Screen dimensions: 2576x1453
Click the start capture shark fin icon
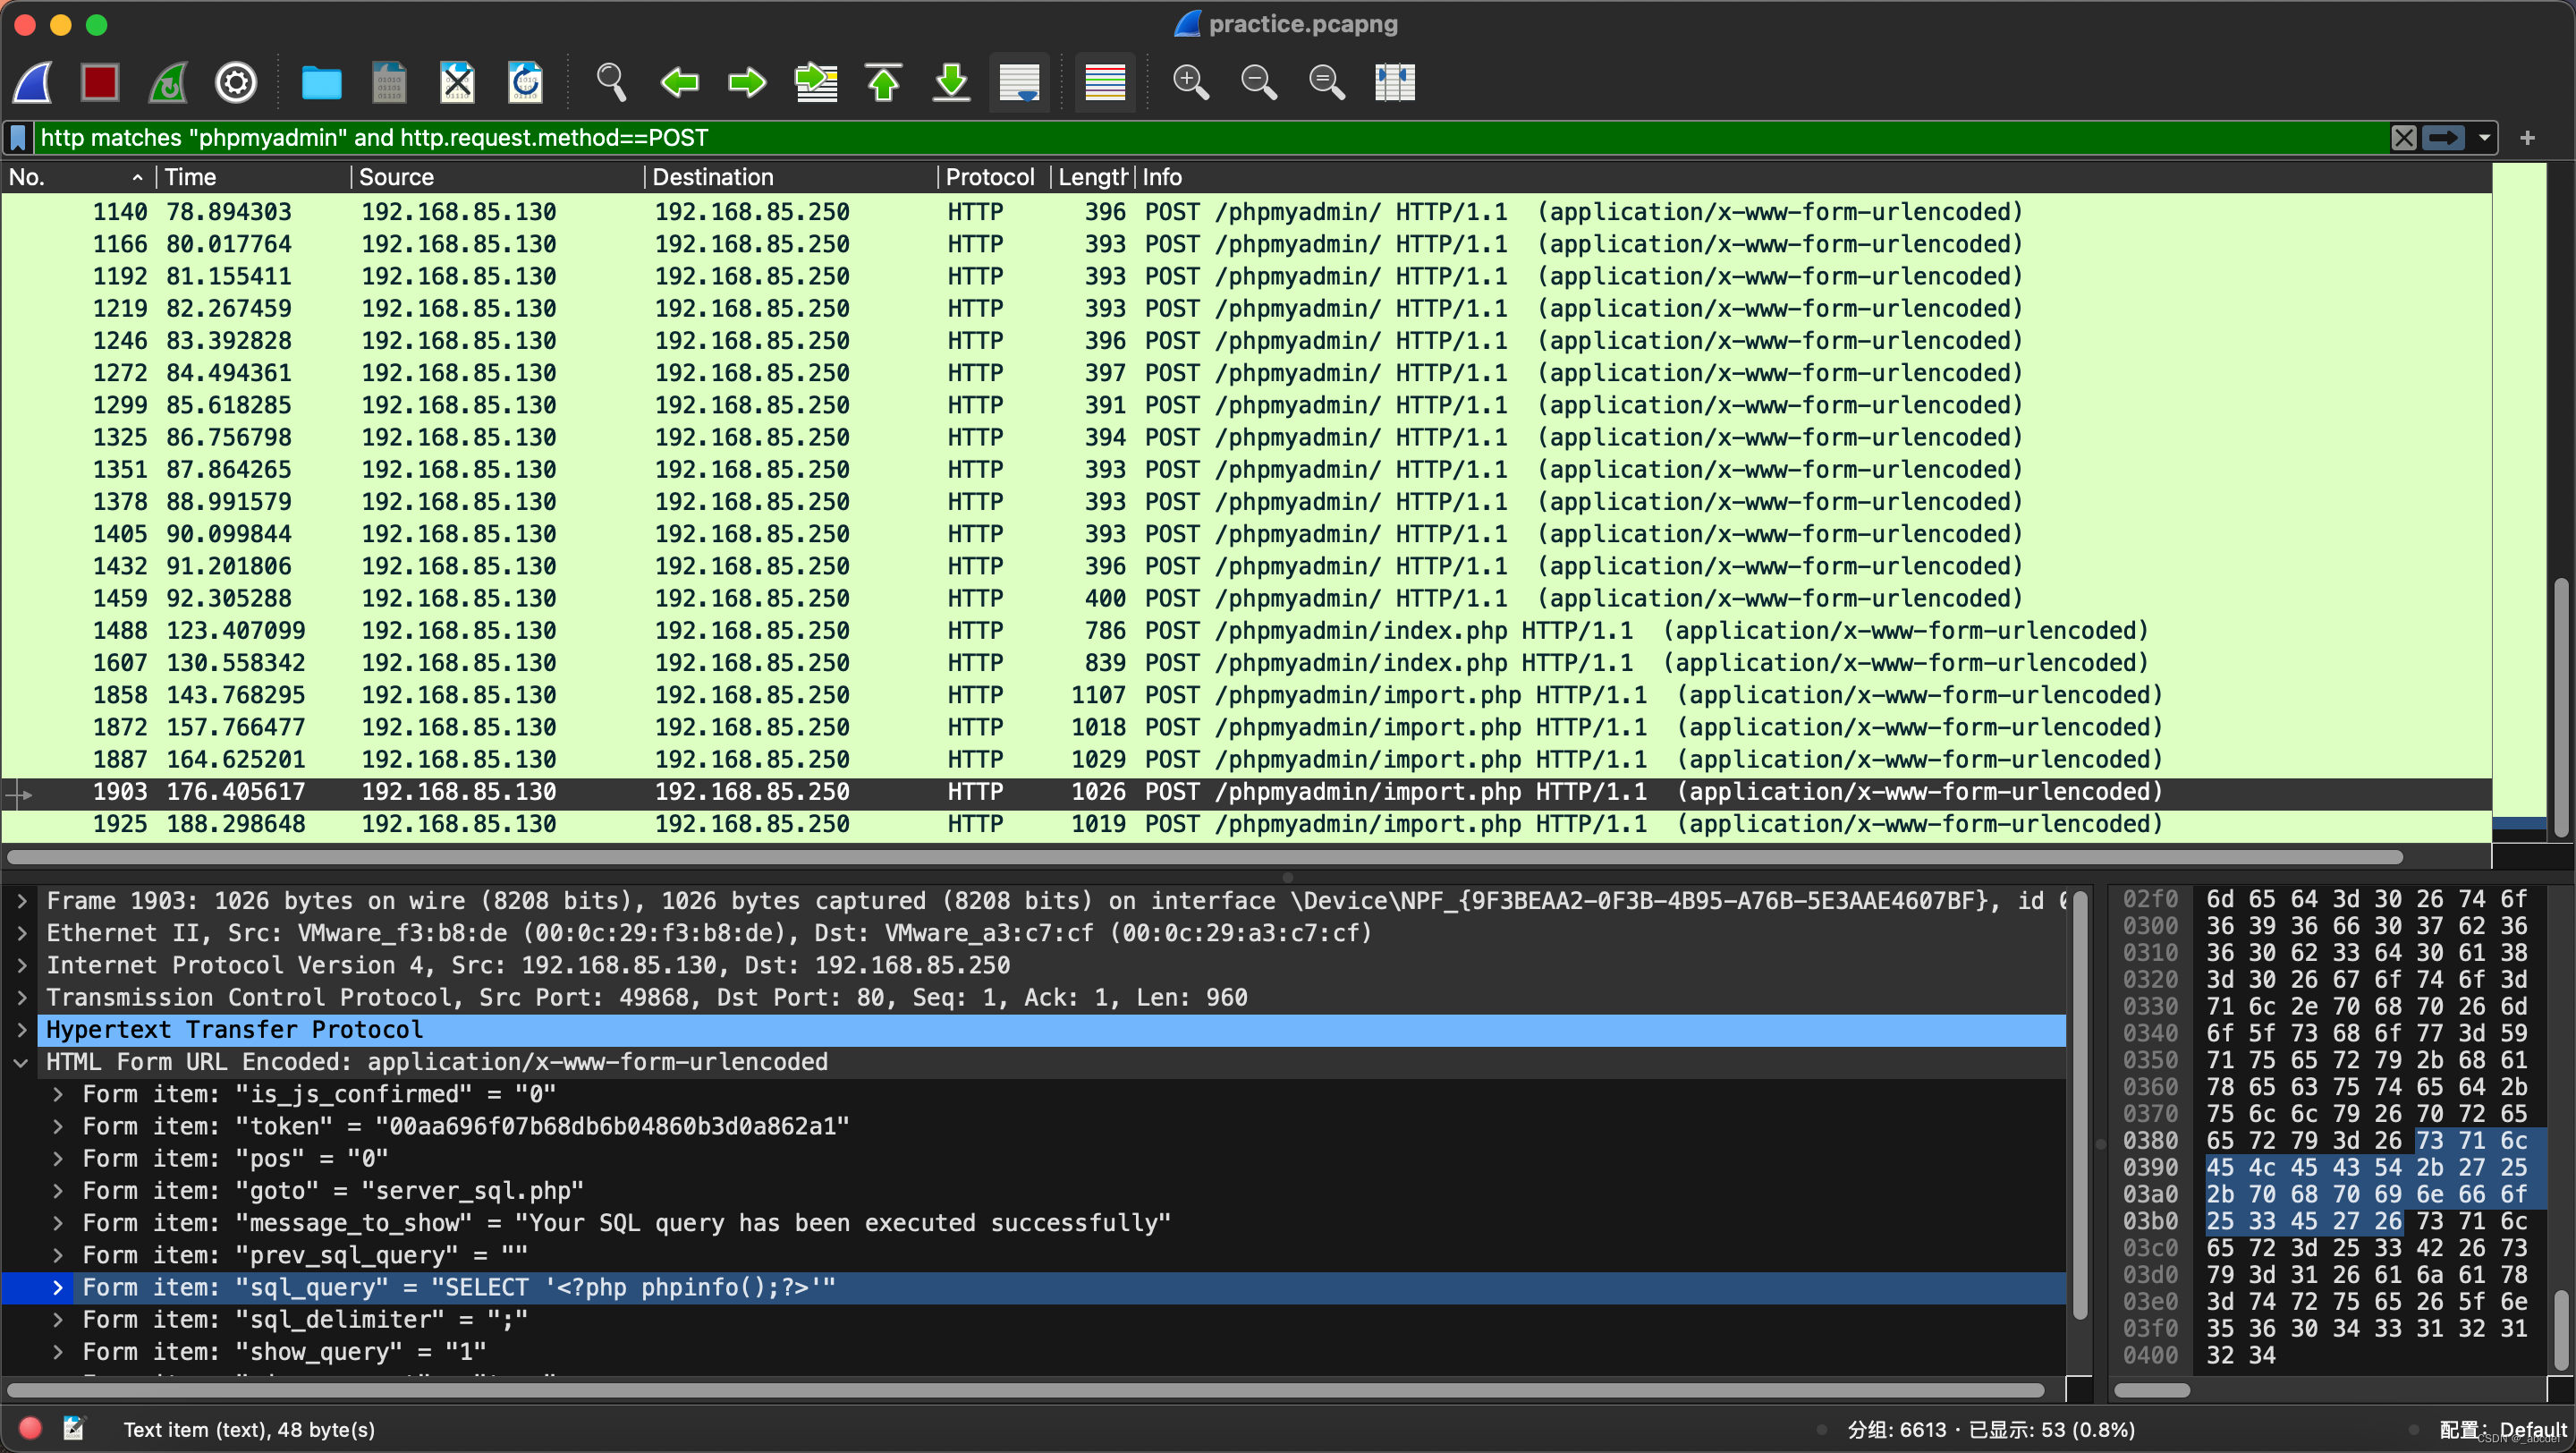point(33,82)
